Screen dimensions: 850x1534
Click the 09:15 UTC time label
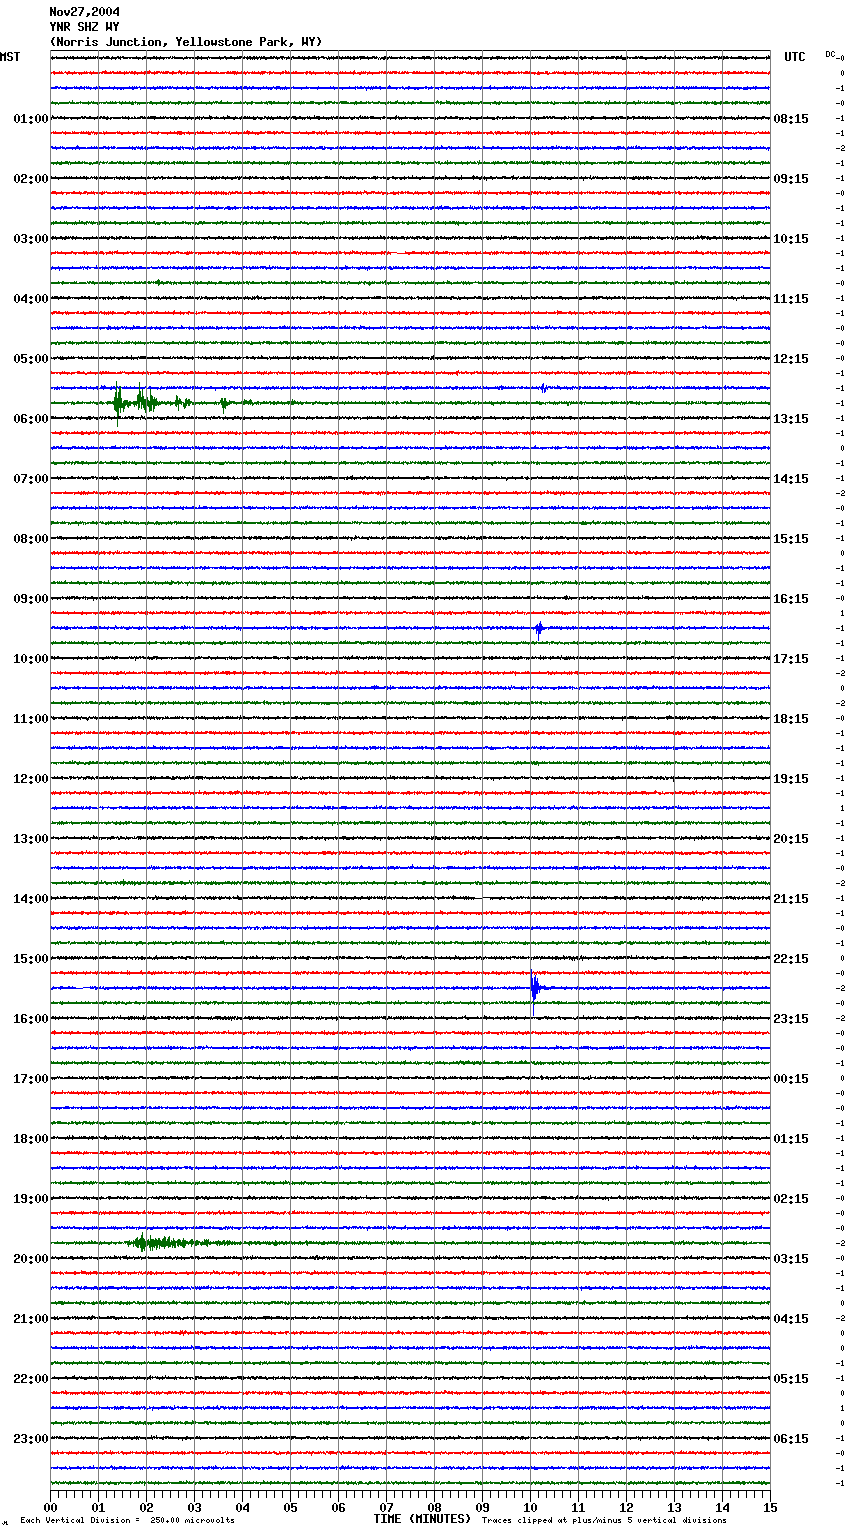tap(791, 179)
